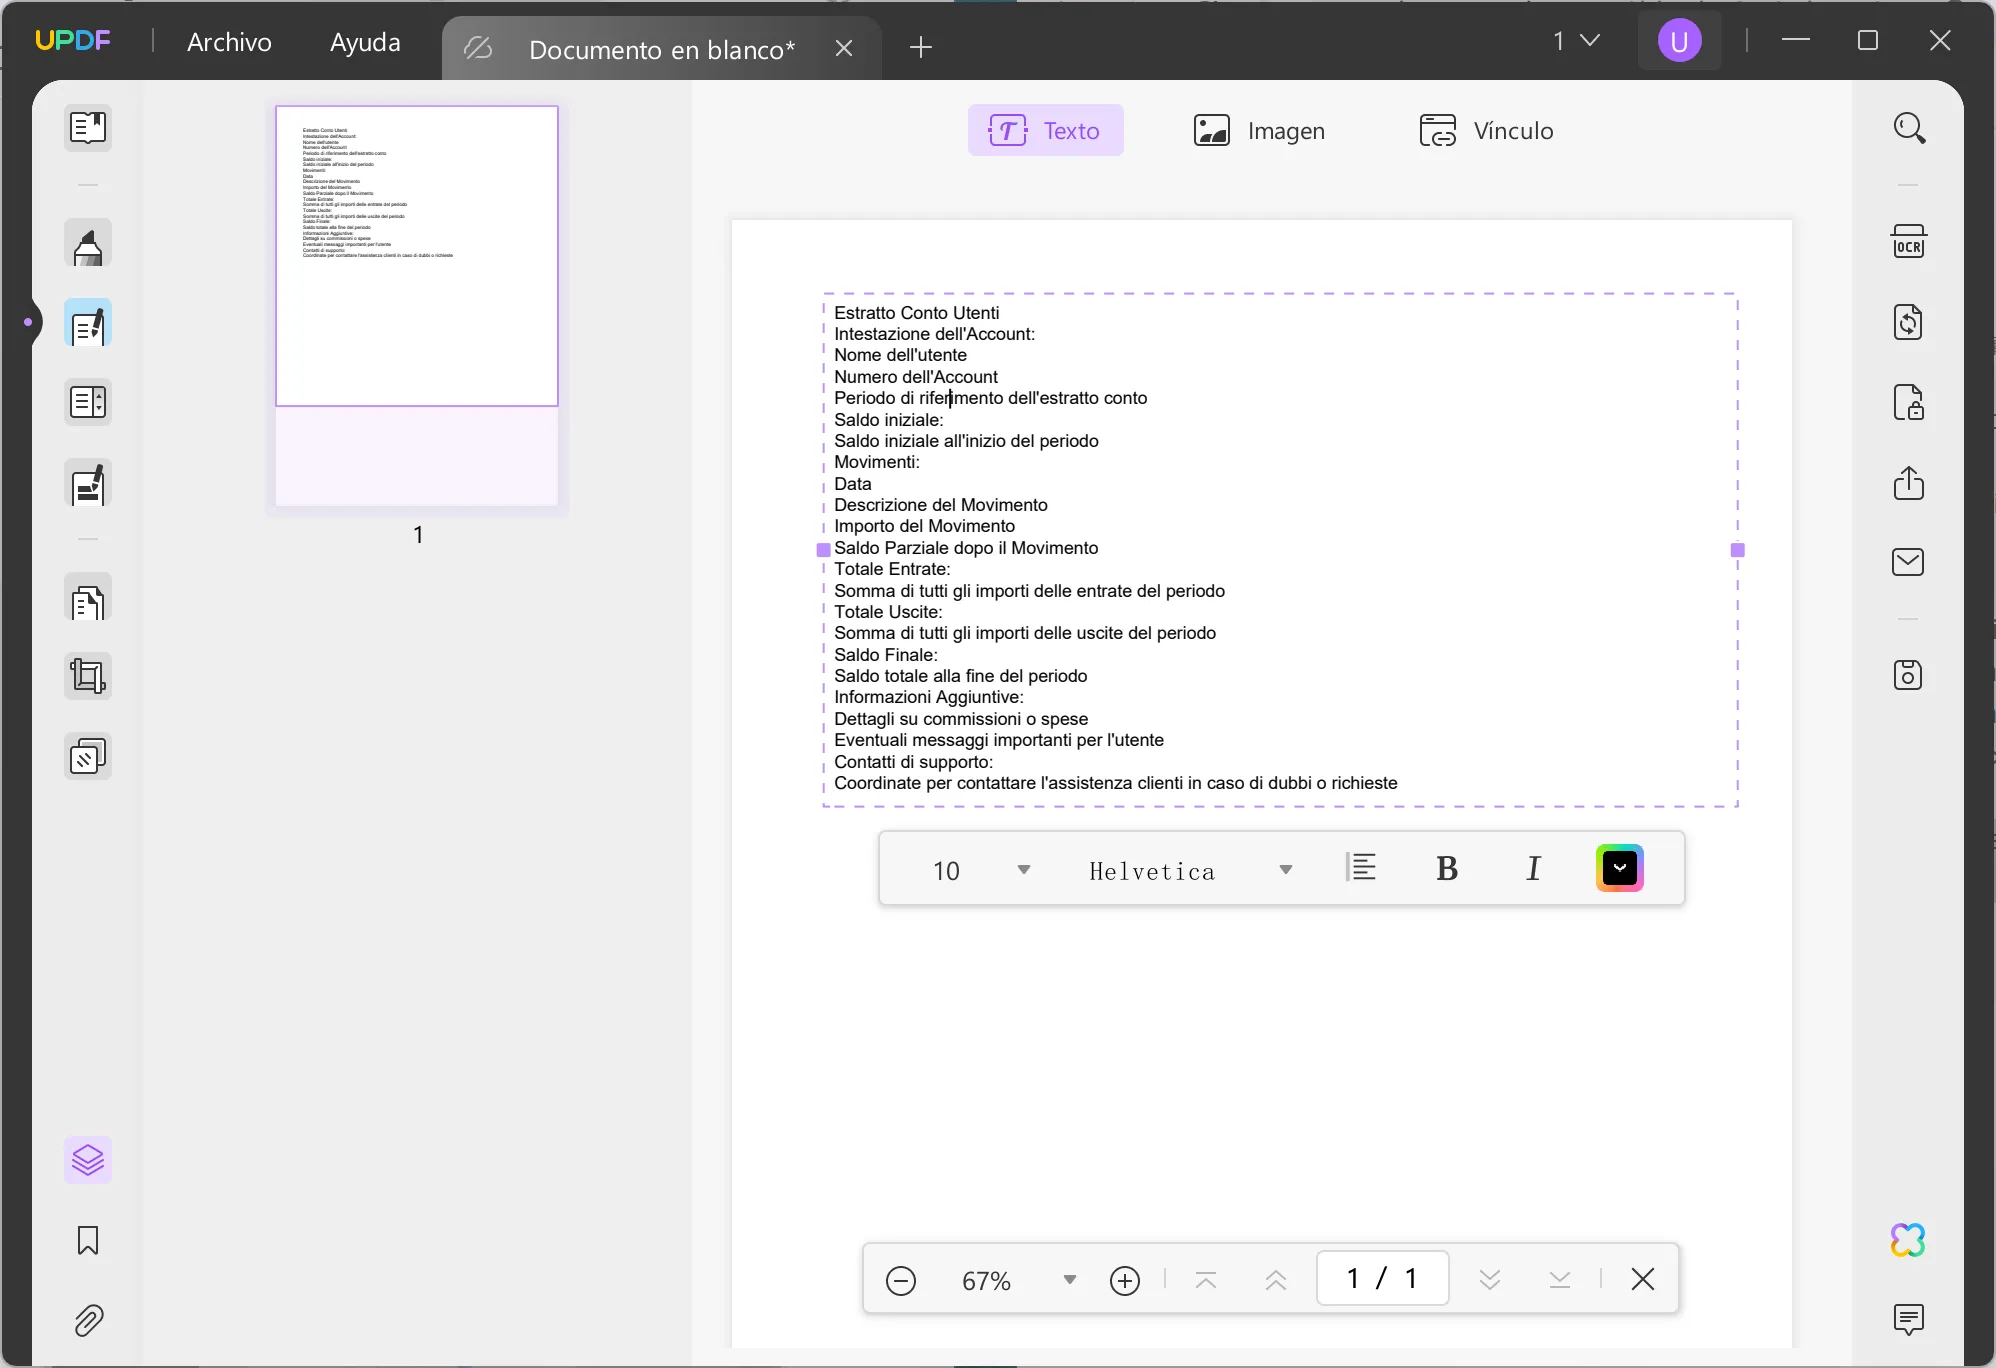1996x1368 pixels.
Task: Grab the right resize handle of text box
Action: (x=1738, y=550)
